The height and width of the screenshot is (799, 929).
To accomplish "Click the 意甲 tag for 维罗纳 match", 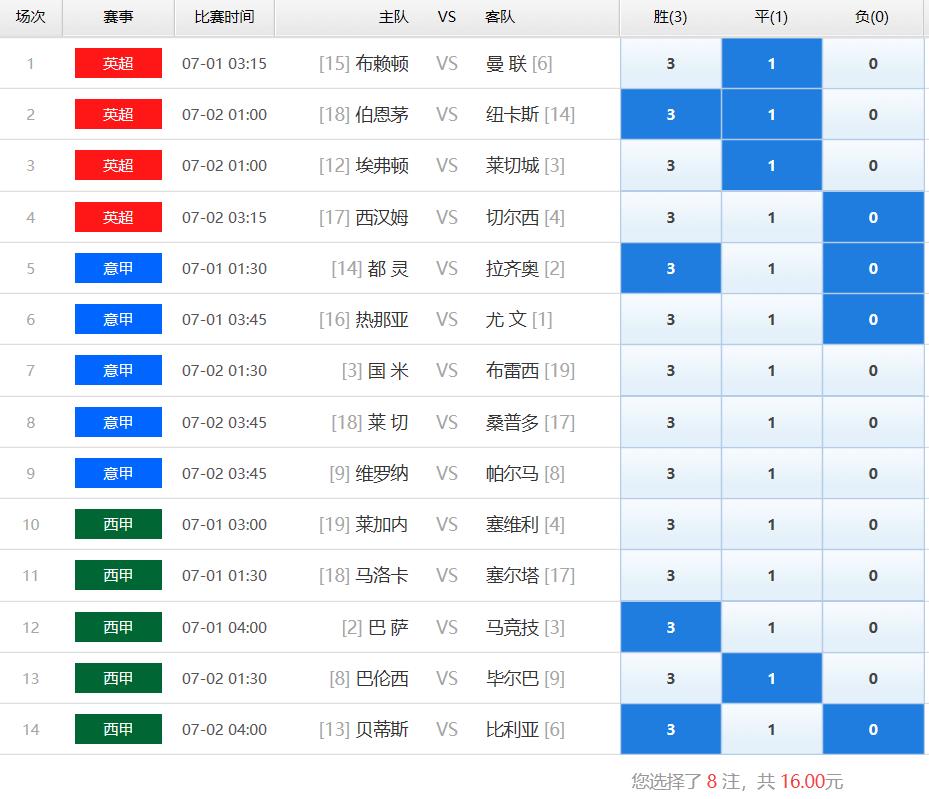I will pos(118,473).
